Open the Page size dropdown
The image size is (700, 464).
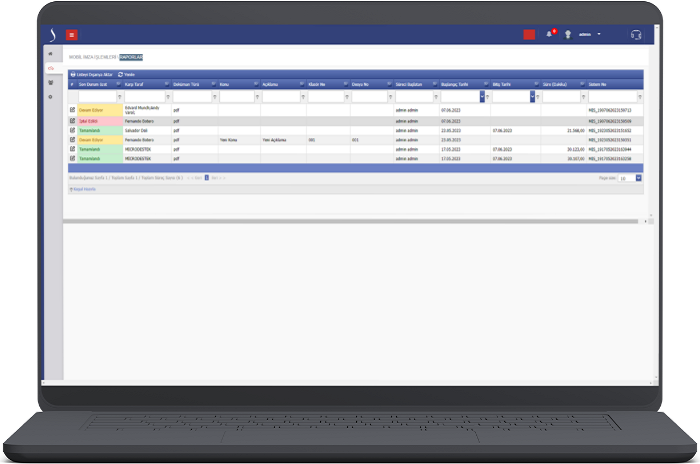pos(638,178)
